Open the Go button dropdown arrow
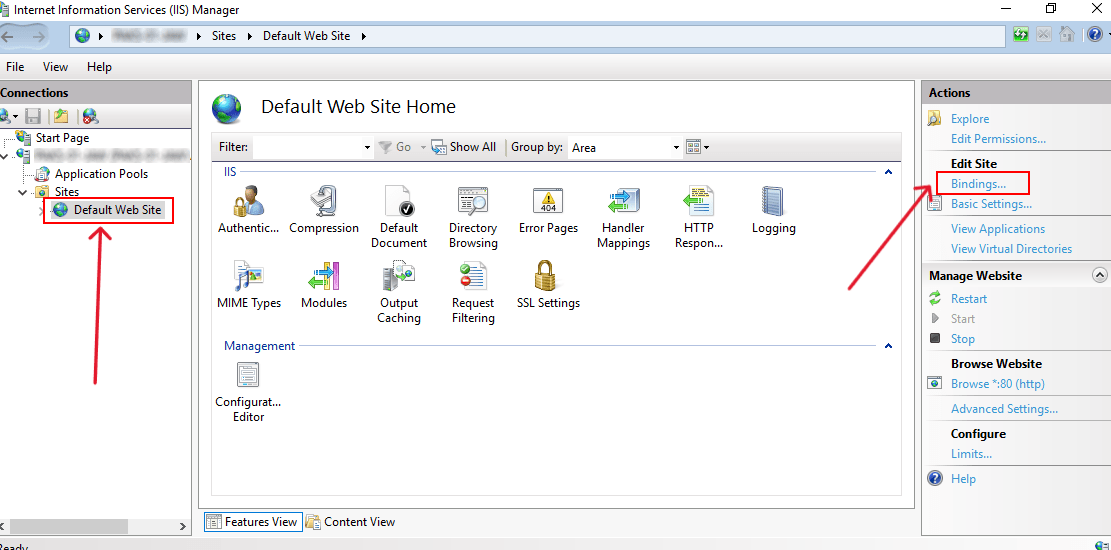 tap(423, 147)
